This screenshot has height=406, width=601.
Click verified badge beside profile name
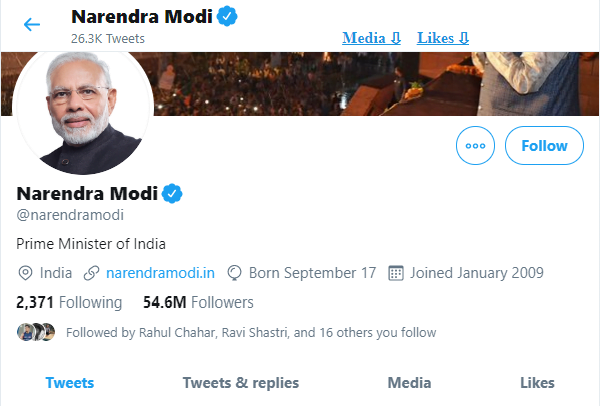pyautogui.click(x=172, y=193)
